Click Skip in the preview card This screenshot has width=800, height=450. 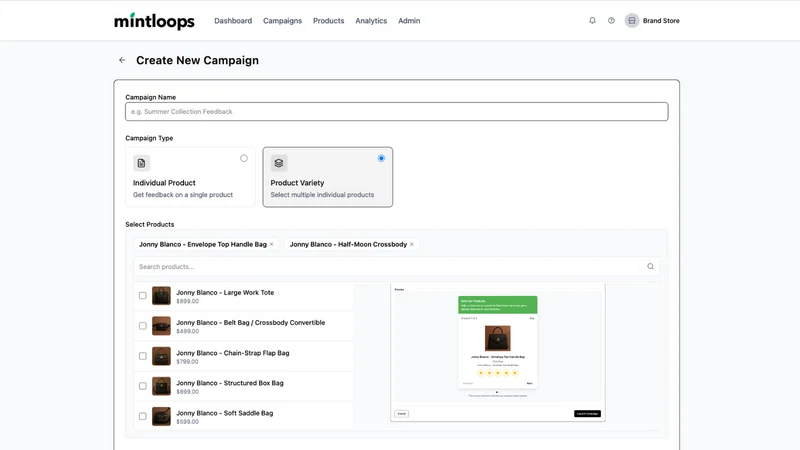532,318
